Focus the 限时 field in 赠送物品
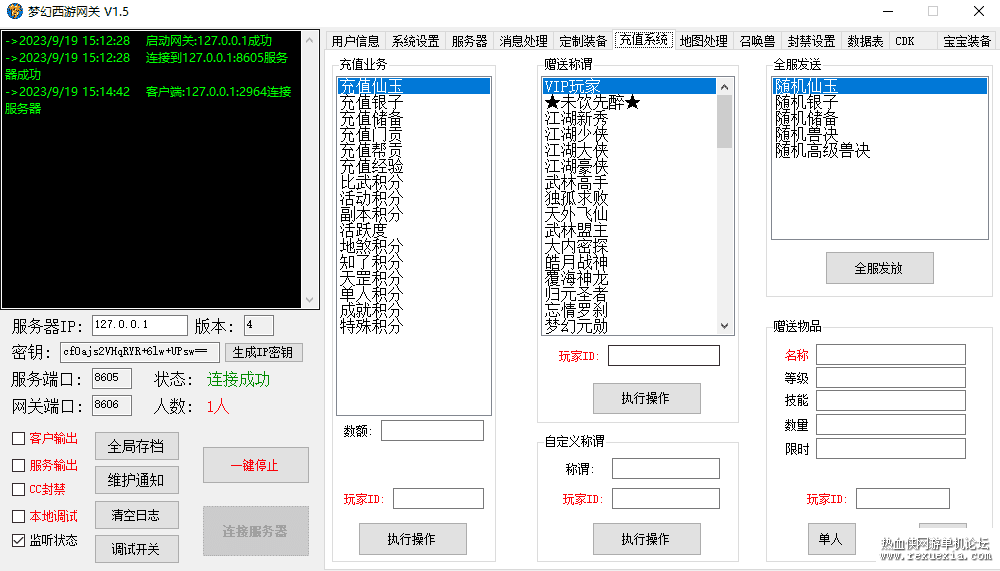This screenshot has width=1000, height=571. point(891,449)
